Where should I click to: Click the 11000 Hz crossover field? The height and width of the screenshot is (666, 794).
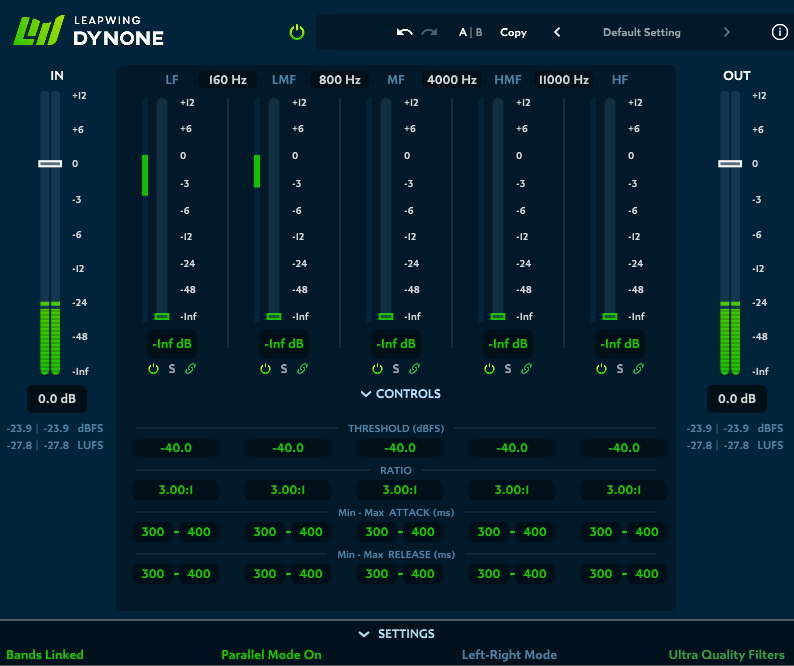pos(564,80)
